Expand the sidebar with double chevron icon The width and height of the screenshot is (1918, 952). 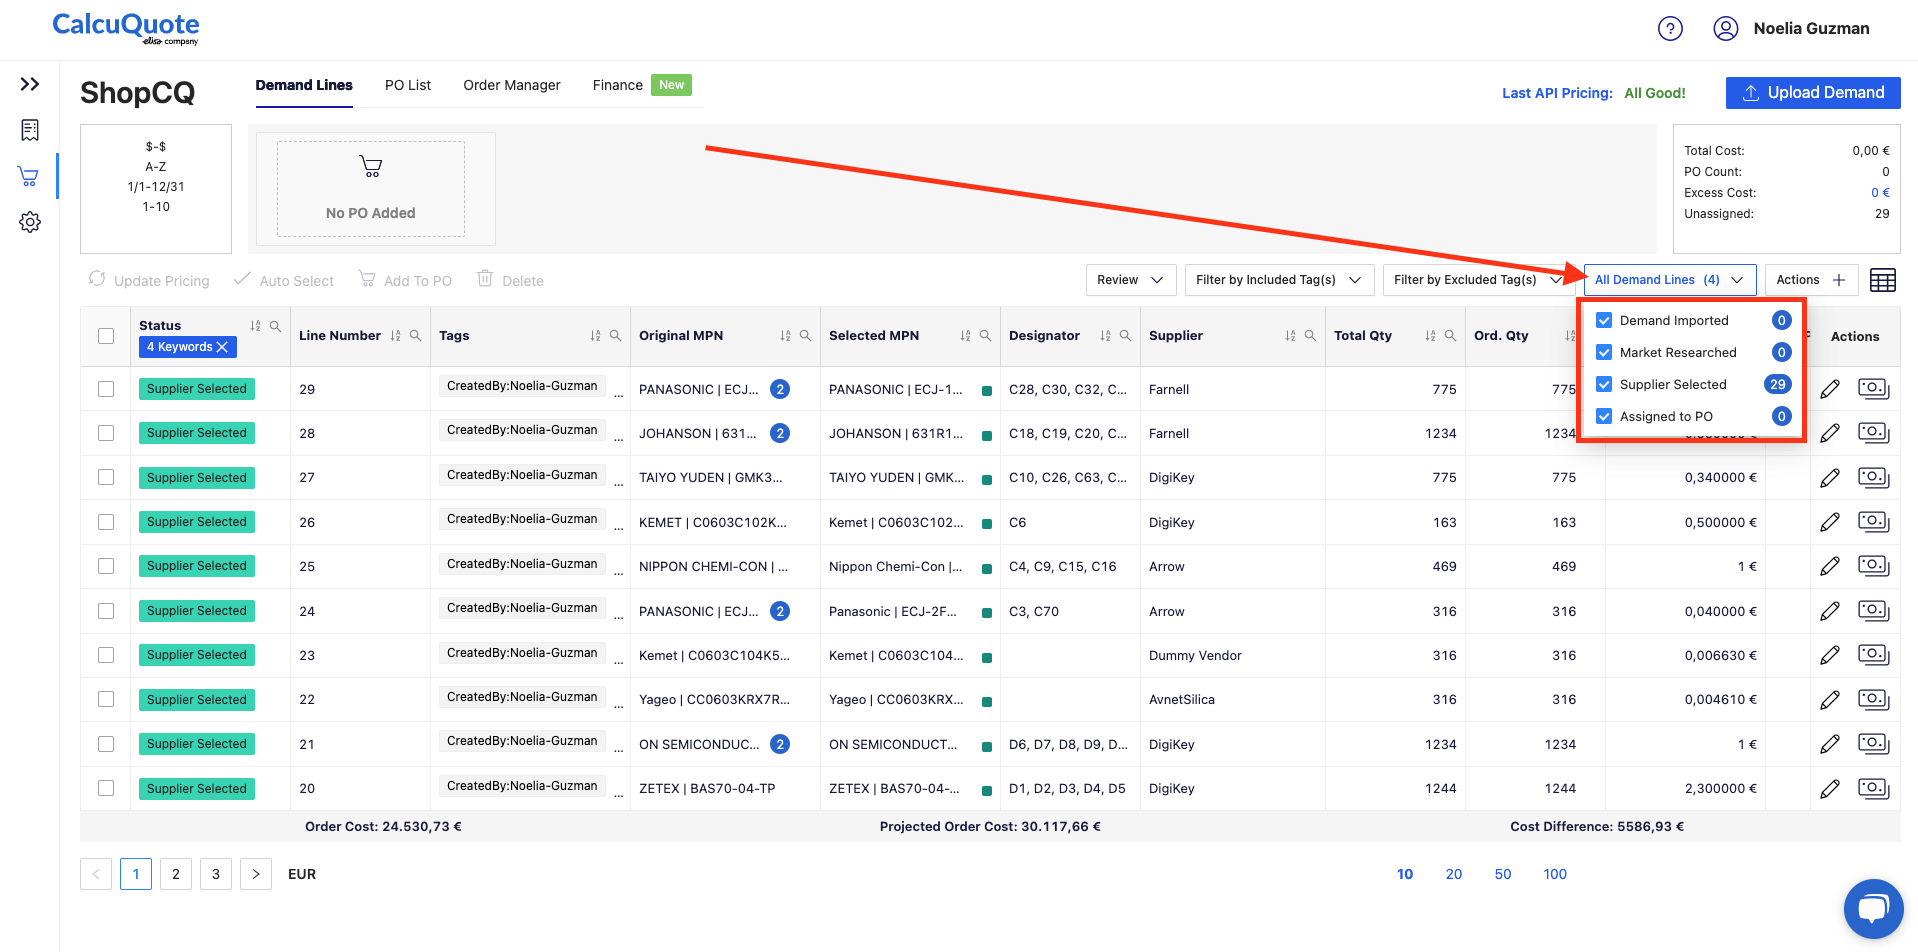point(30,84)
